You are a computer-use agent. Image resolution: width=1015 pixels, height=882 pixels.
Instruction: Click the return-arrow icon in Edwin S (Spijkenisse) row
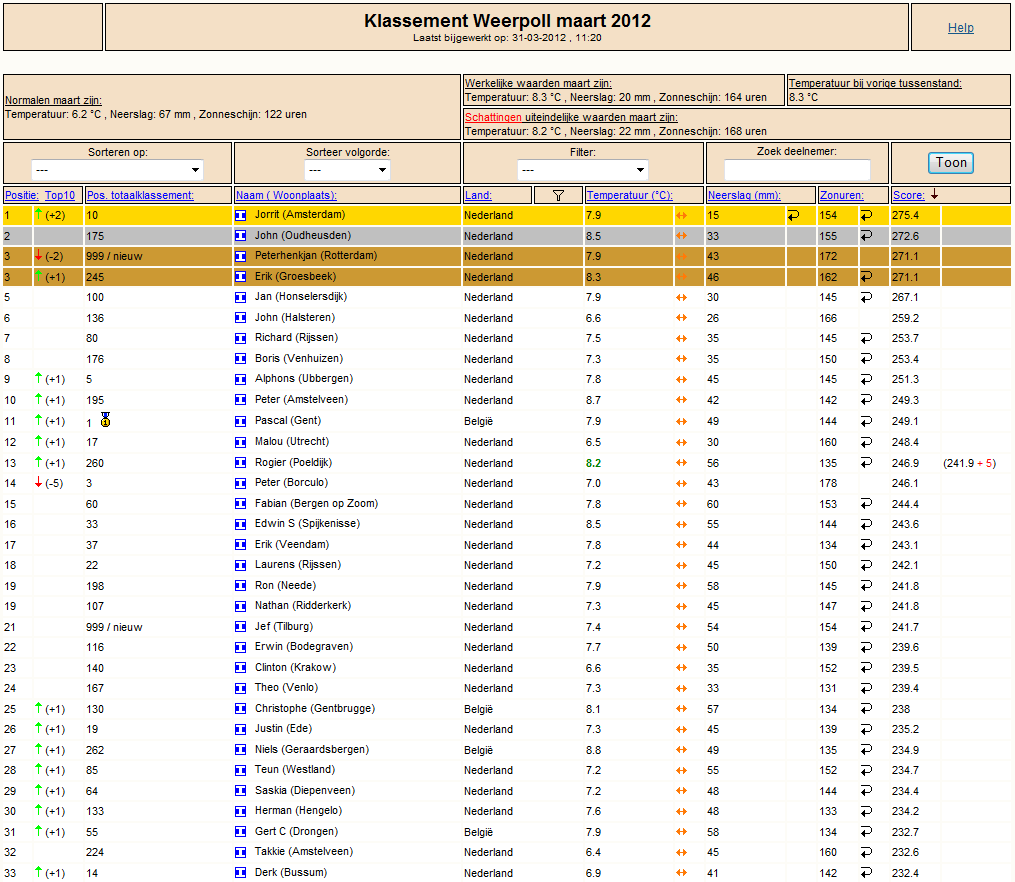tap(866, 524)
